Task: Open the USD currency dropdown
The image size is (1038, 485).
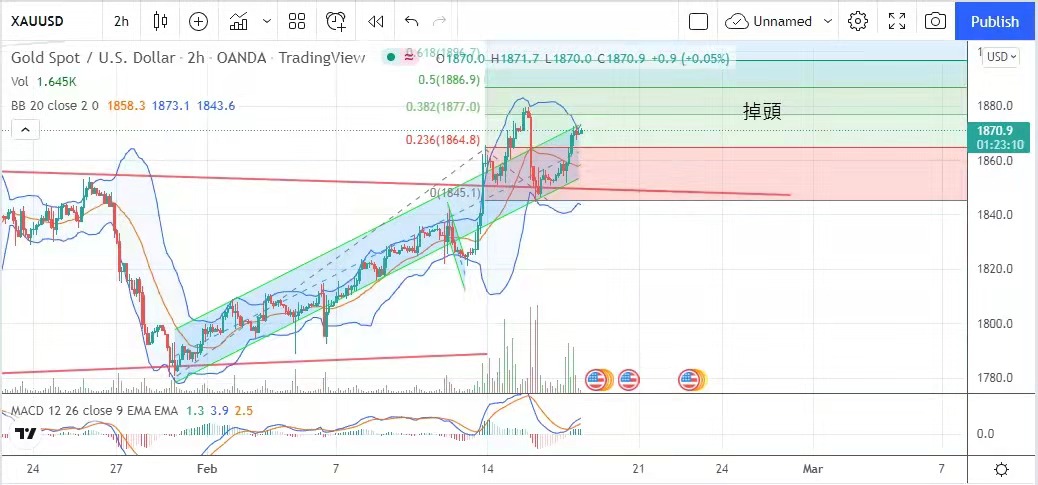Action: [1001, 57]
